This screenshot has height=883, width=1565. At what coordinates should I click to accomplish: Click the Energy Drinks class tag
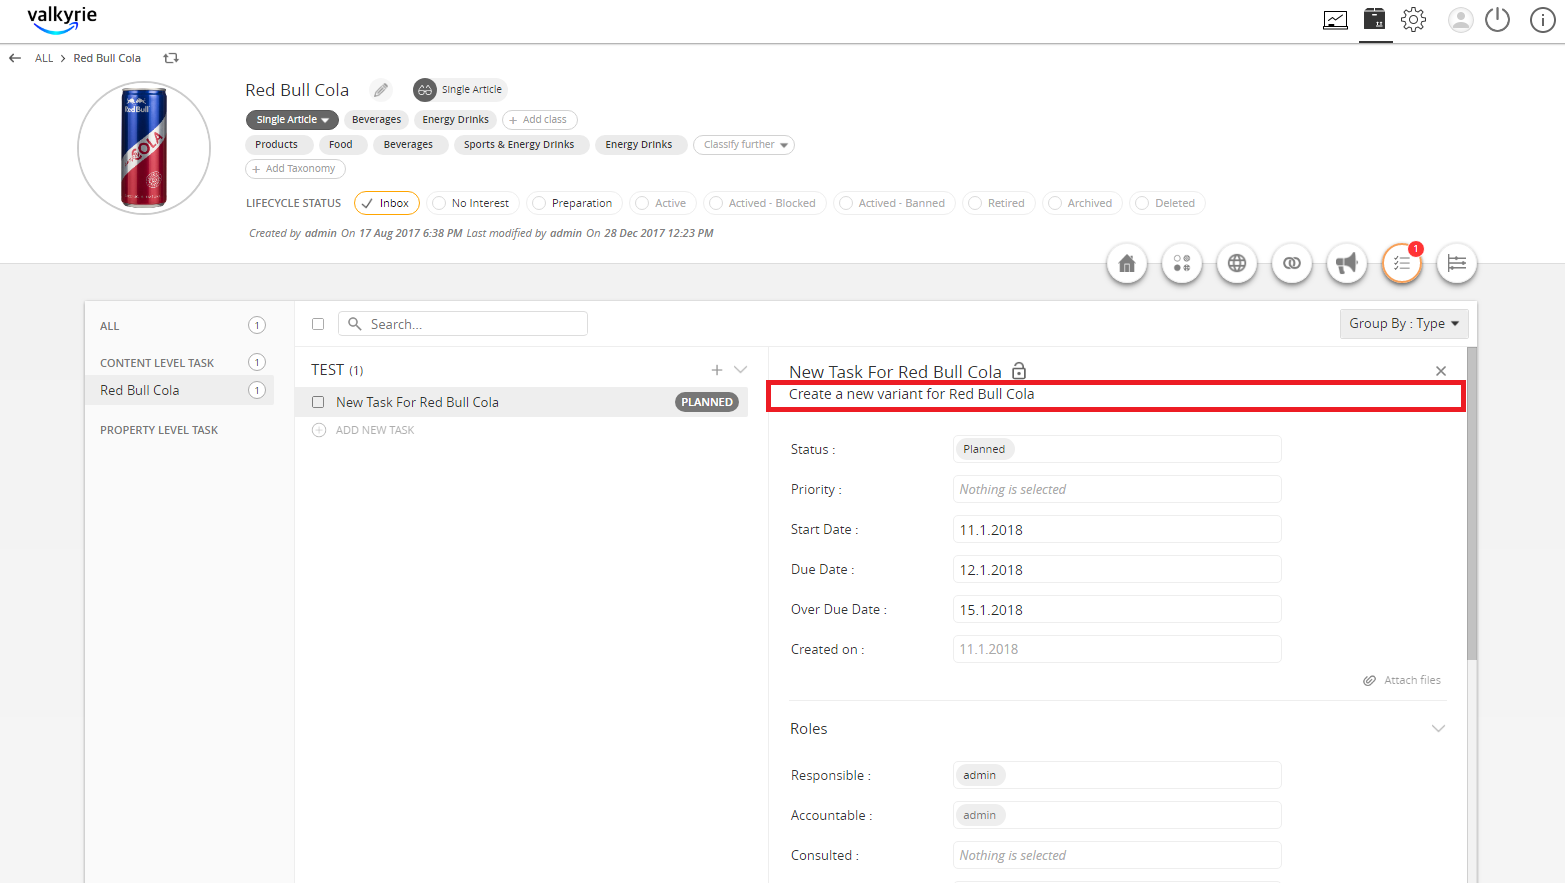click(x=455, y=120)
